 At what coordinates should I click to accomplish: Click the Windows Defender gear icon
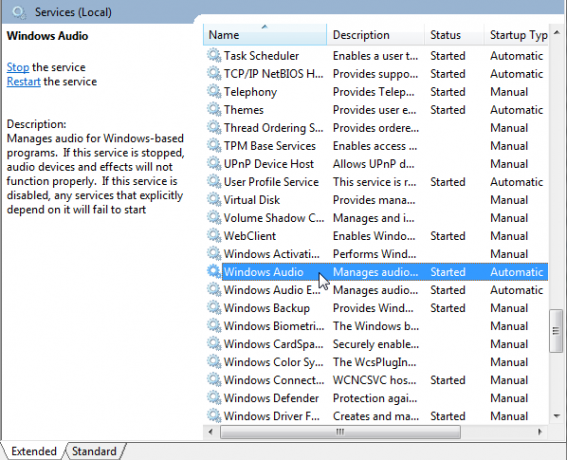point(214,398)
